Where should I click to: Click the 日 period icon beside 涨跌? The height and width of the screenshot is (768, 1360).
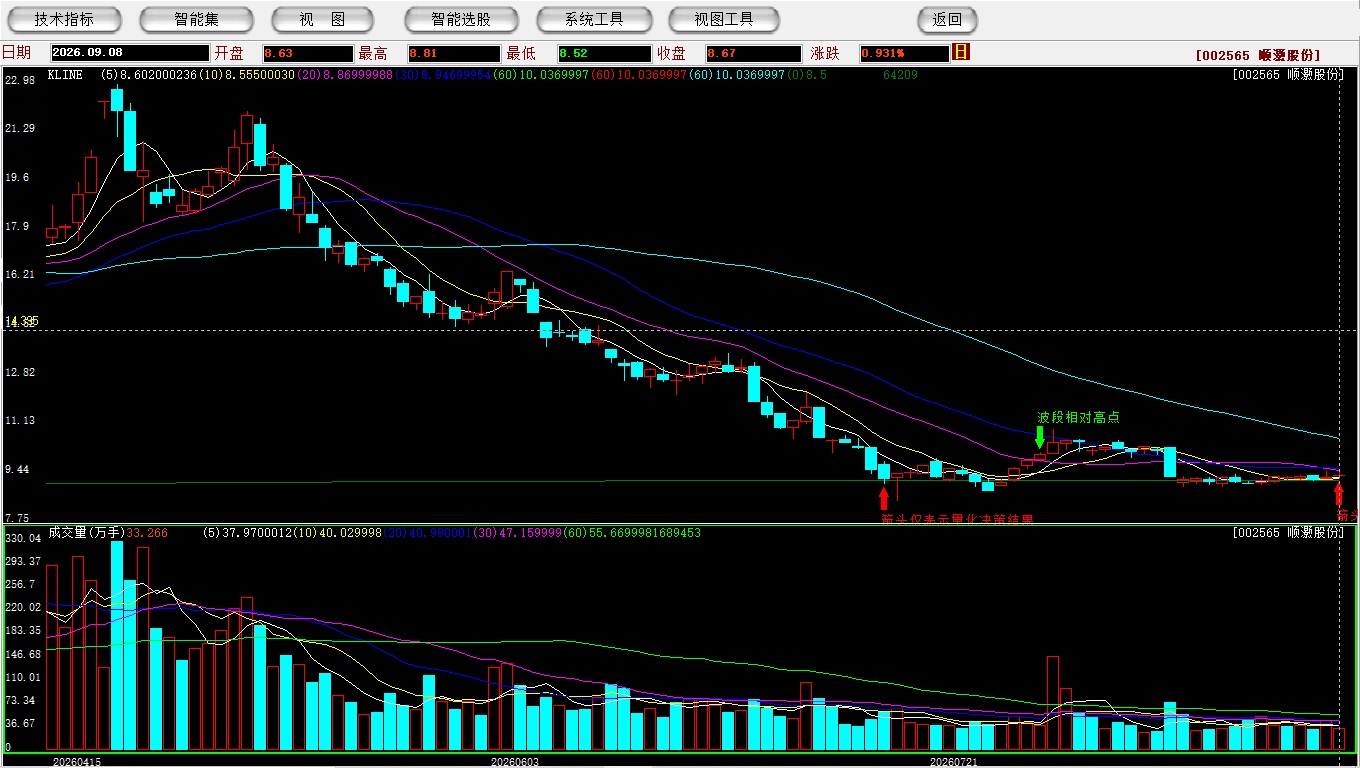(x=961, y=52)
